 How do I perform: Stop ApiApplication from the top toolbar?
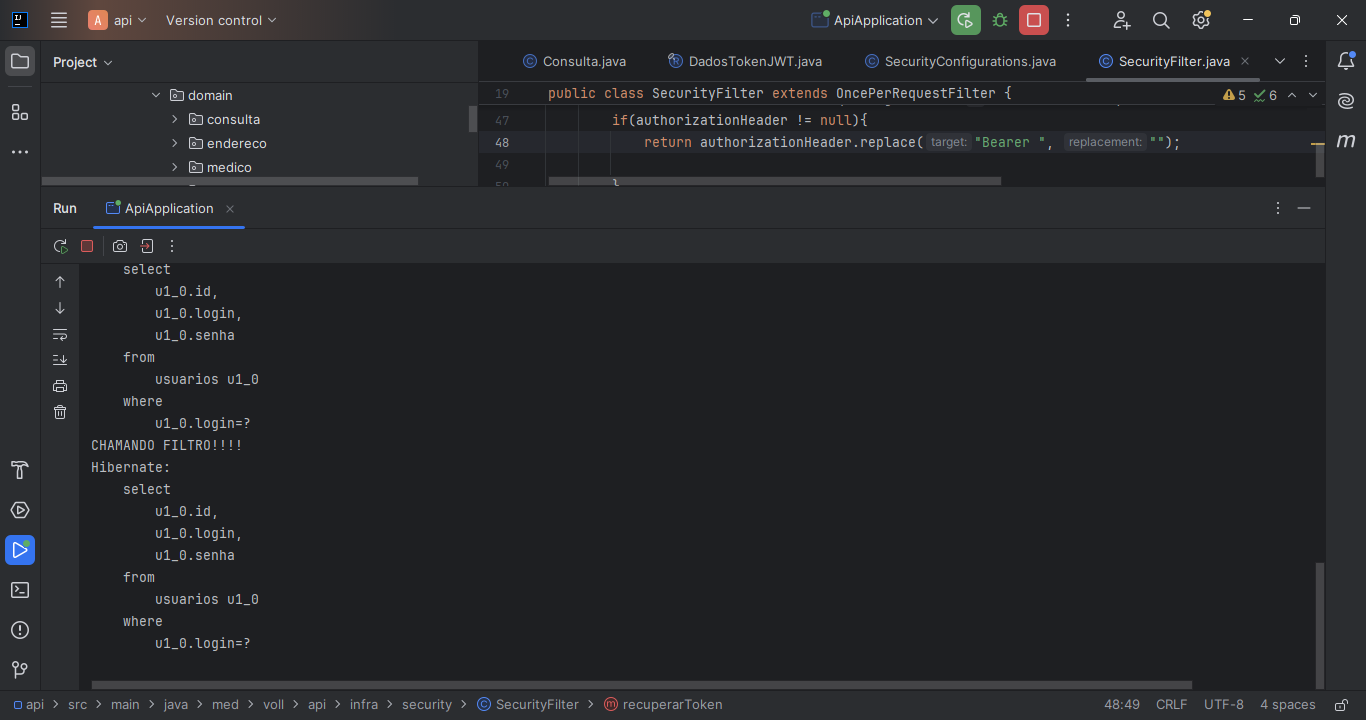click(1034, 20)
